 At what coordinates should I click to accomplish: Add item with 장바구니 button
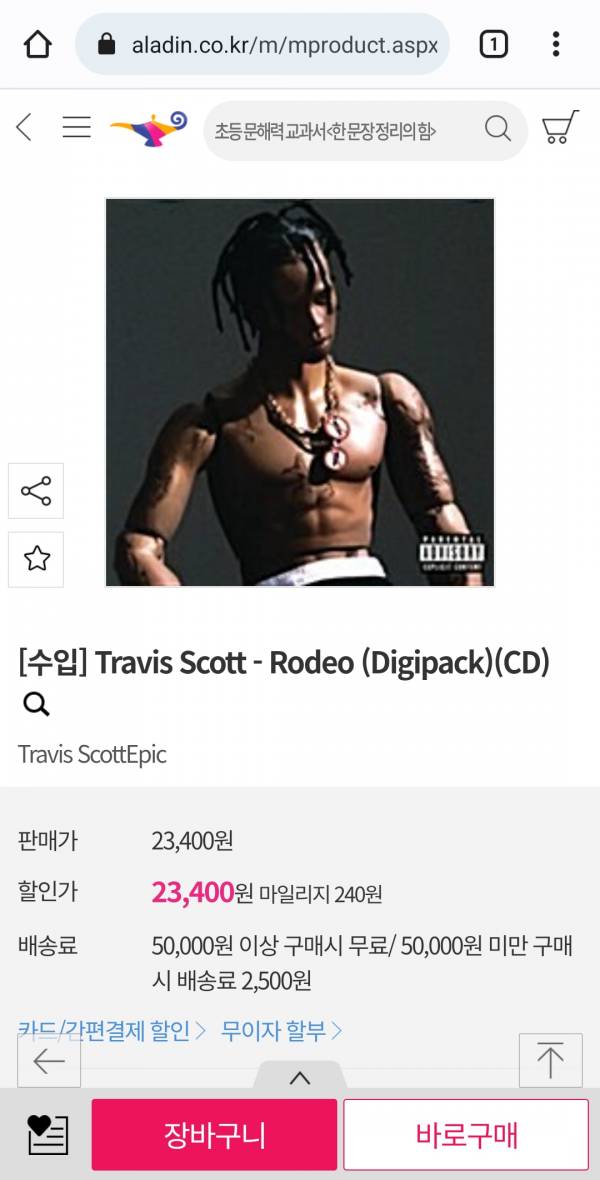(x=215, y=1135)
